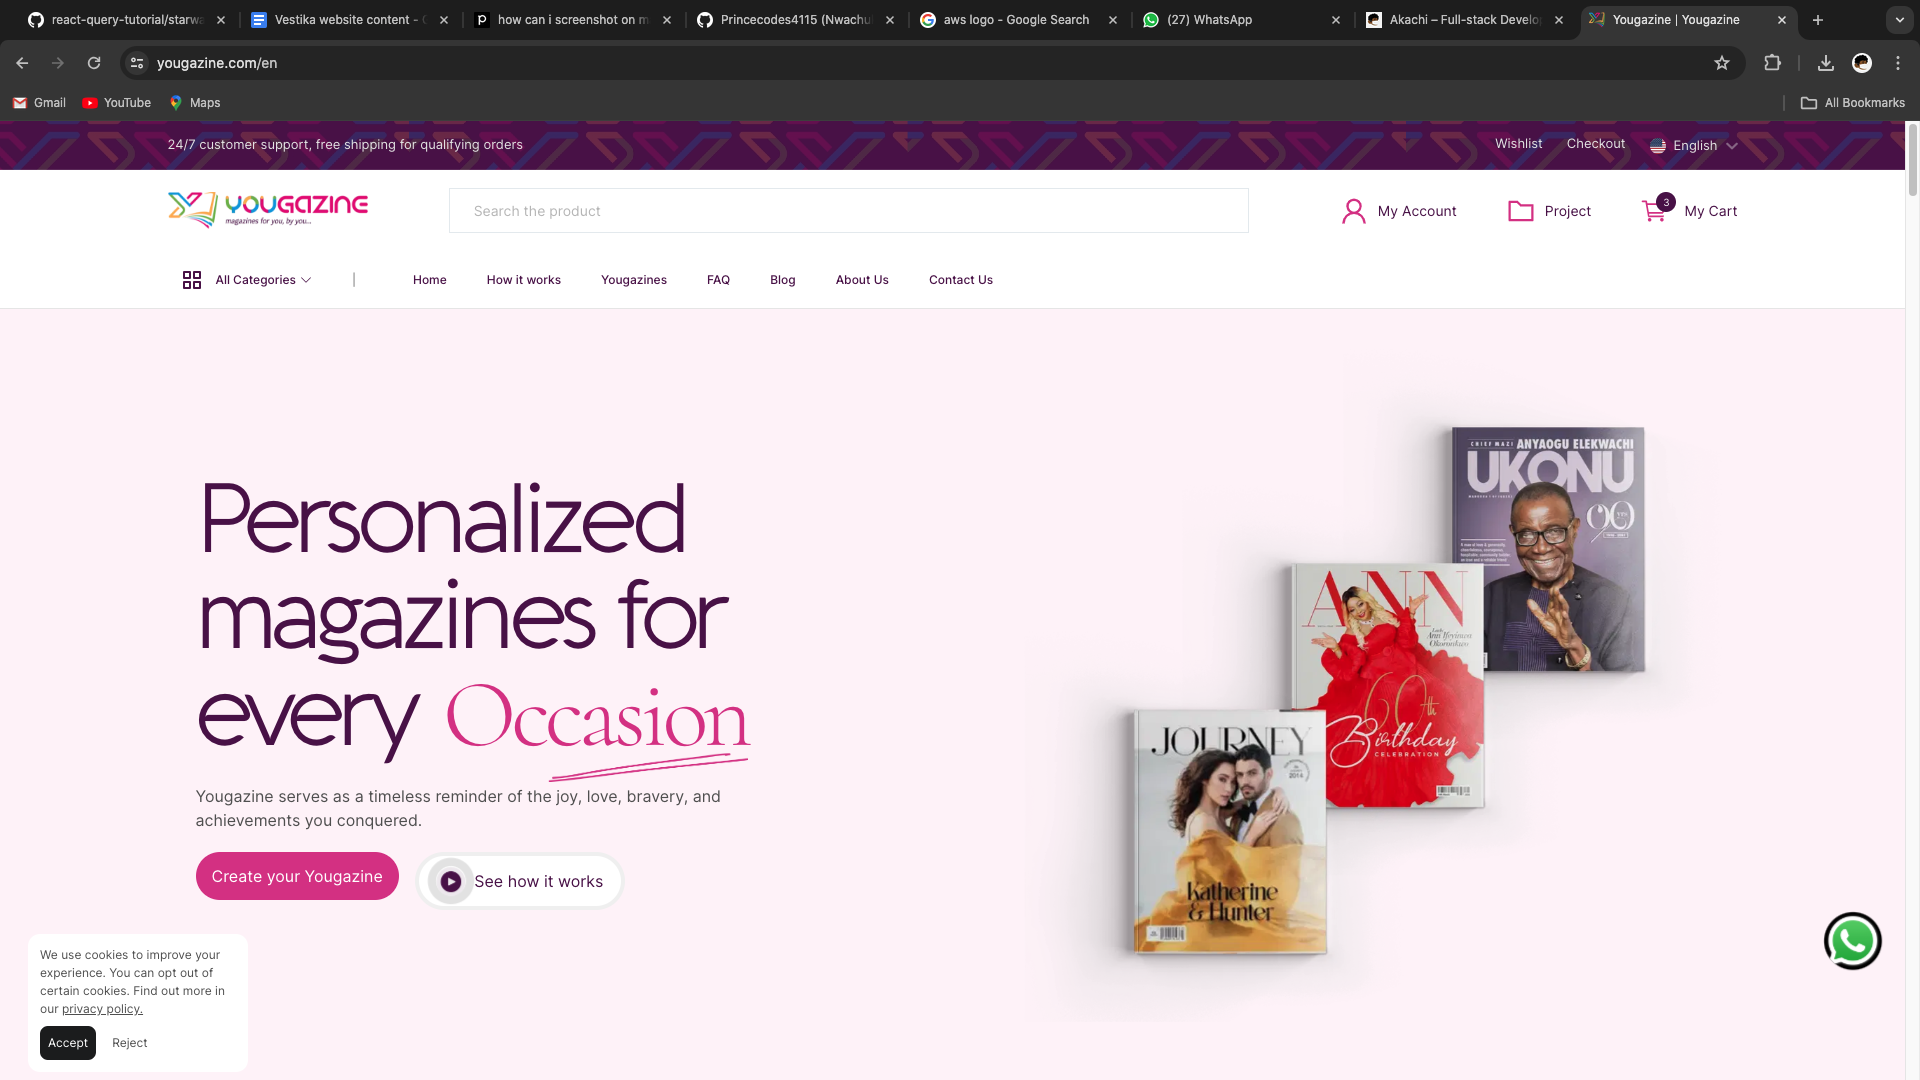Screen dimensions: 1920x1080
Task: Reload the page
Action: click(94, 63)
